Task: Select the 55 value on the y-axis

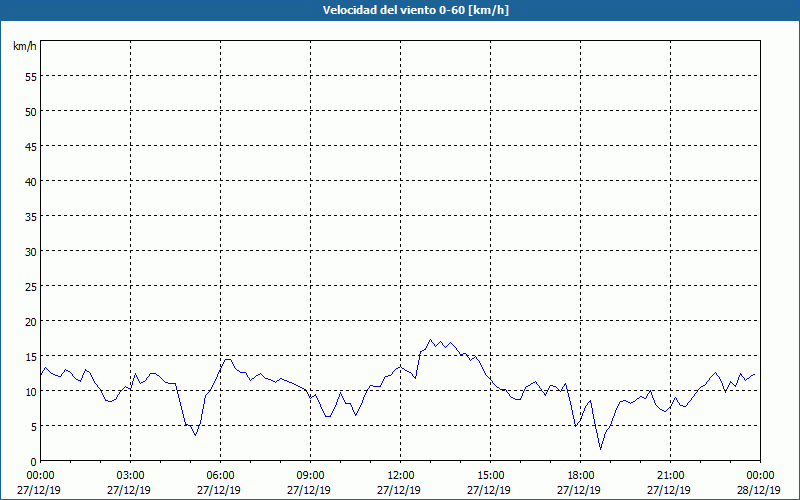Action: pyautogui.click(x=31, y=77)
